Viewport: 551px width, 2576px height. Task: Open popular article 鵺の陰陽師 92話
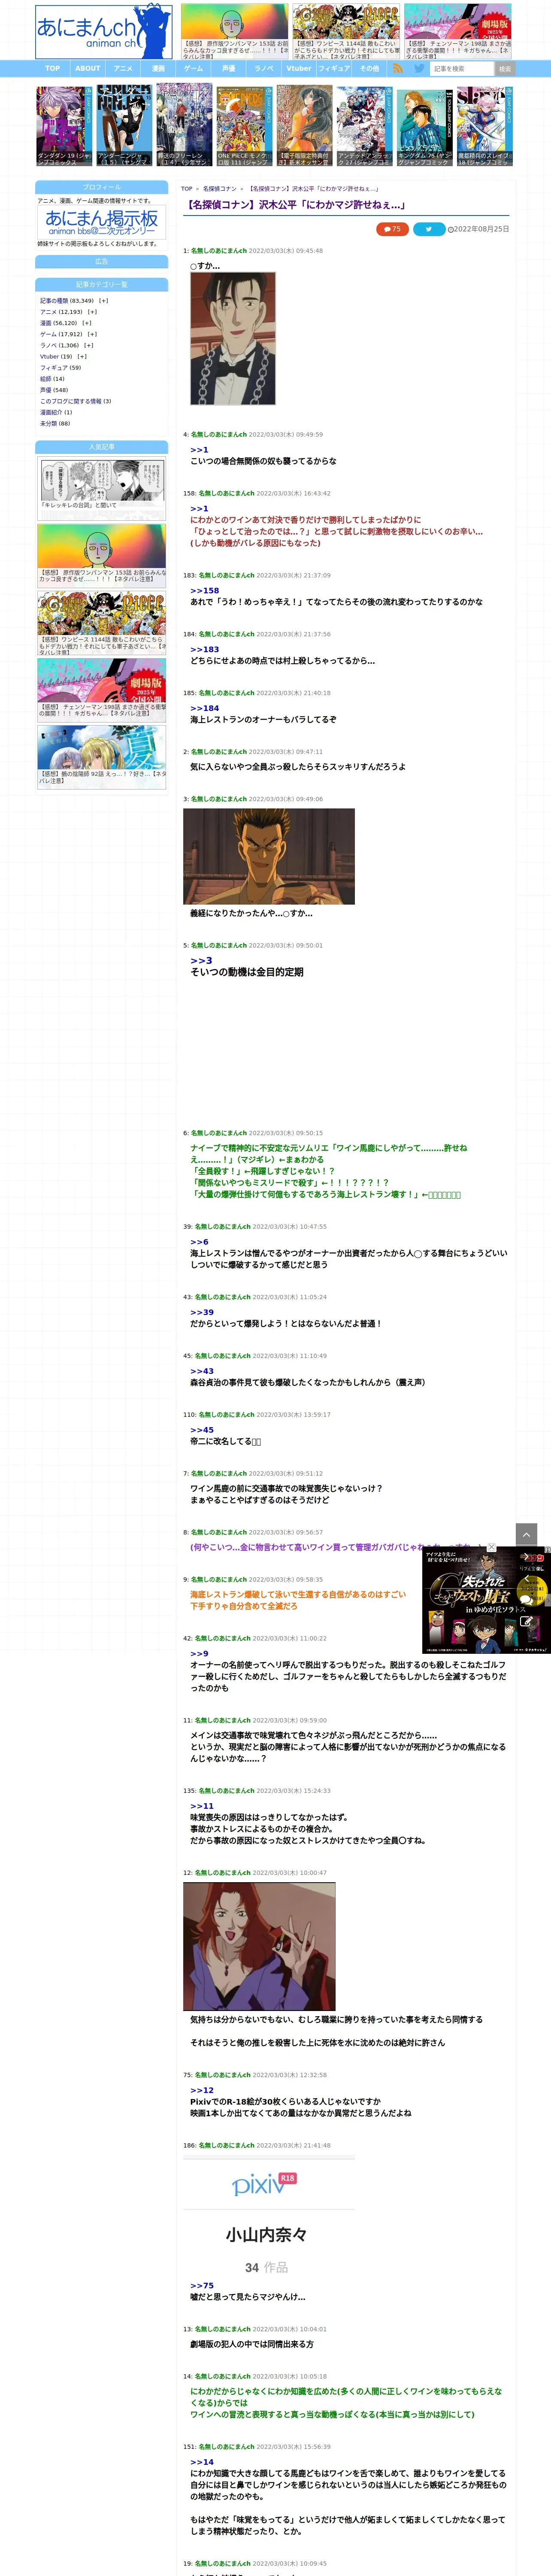pos(102,757)
